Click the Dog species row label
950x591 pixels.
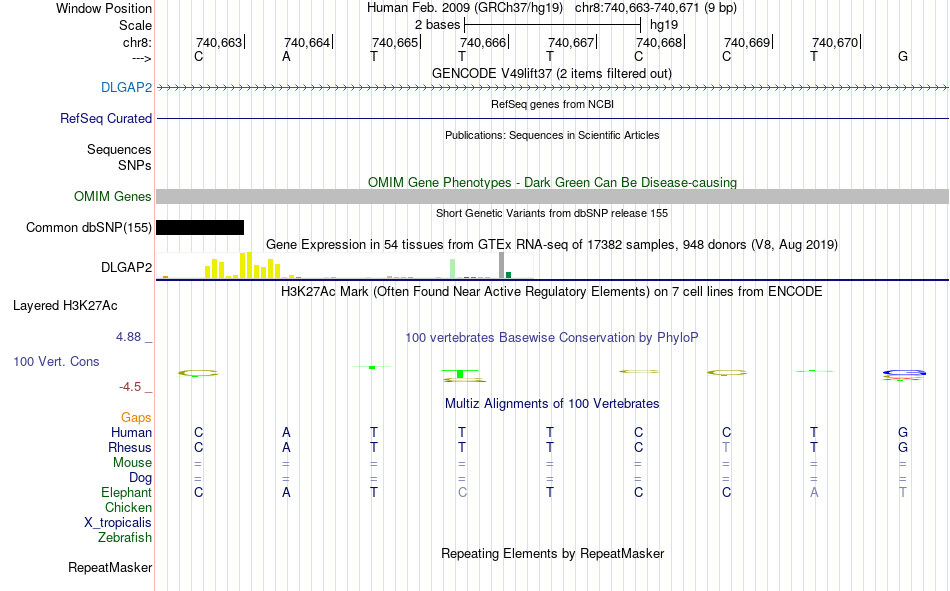point(140,478)
